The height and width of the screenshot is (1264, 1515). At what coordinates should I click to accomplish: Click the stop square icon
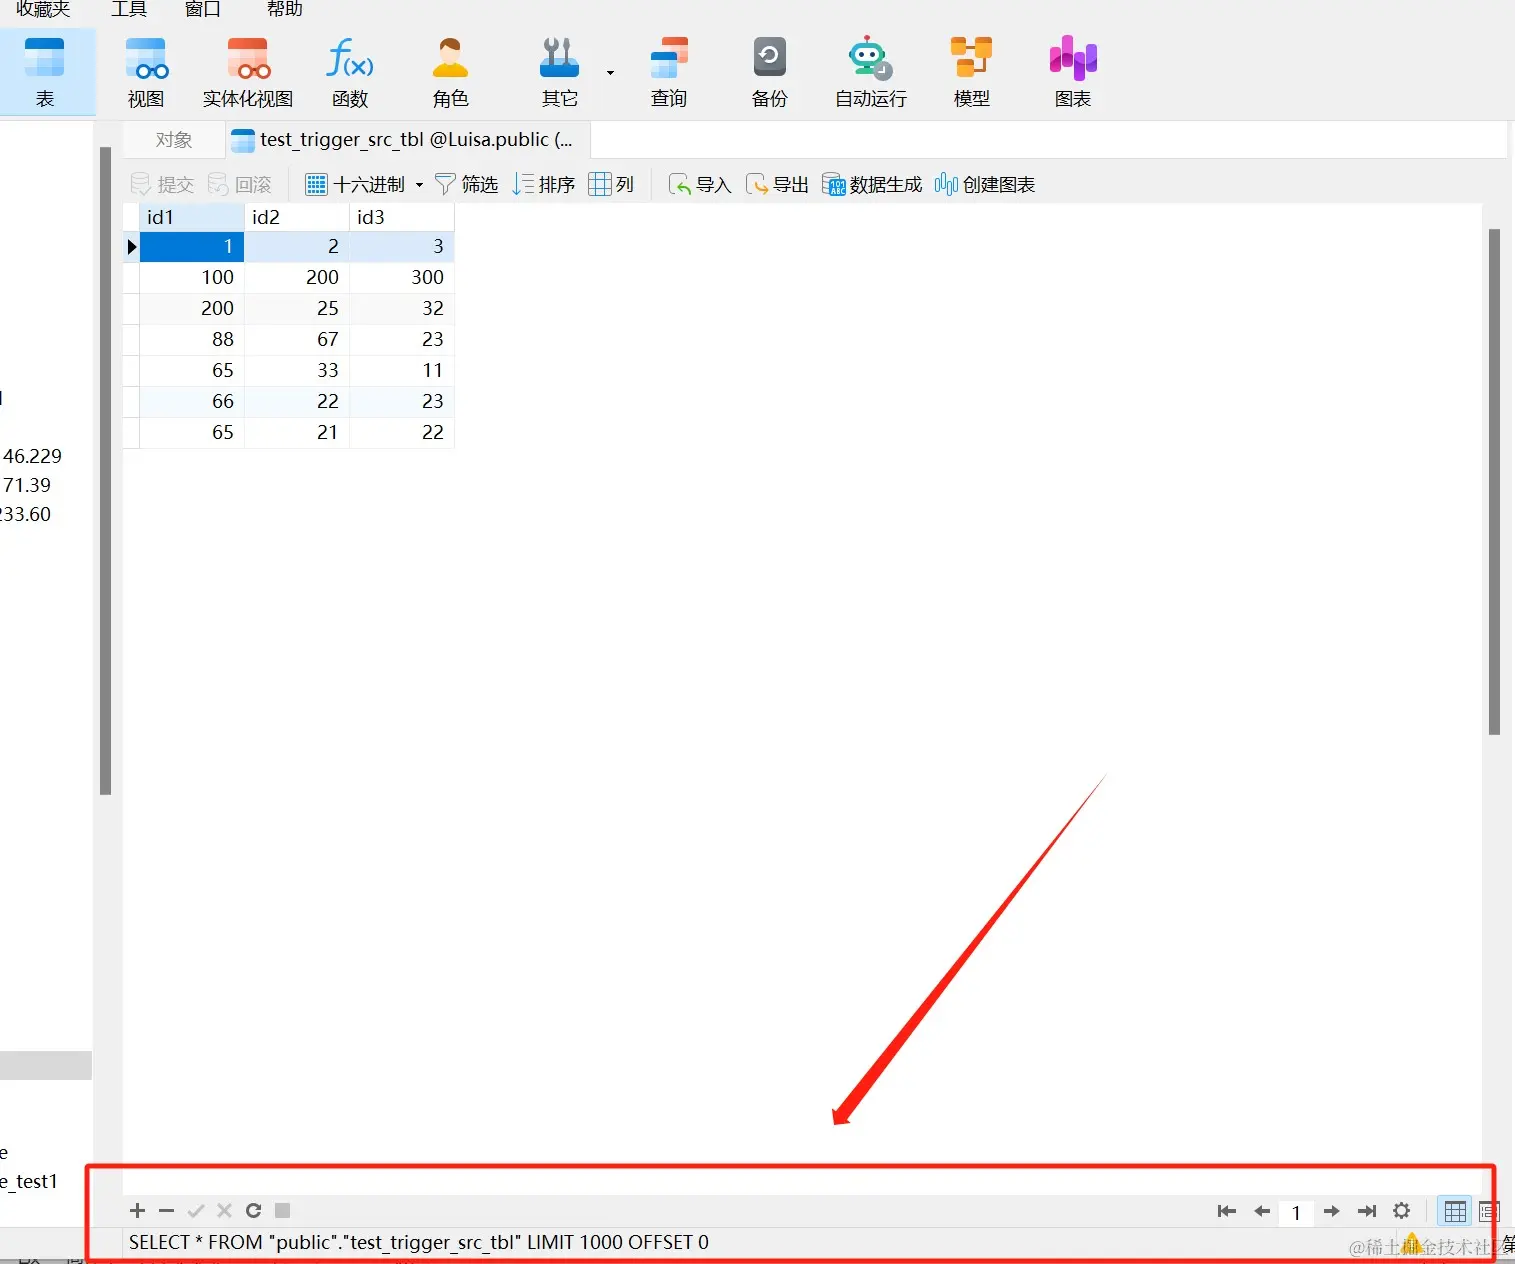tap(282, 1211)
